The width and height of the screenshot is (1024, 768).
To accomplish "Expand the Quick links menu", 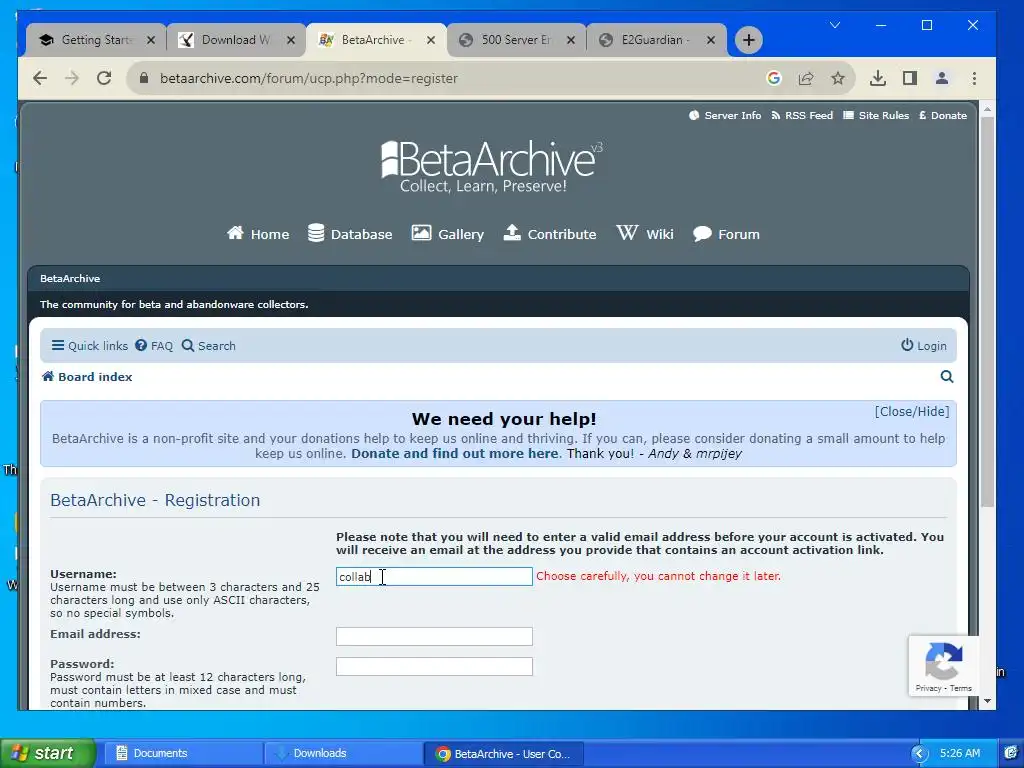I will coord(90,346).
